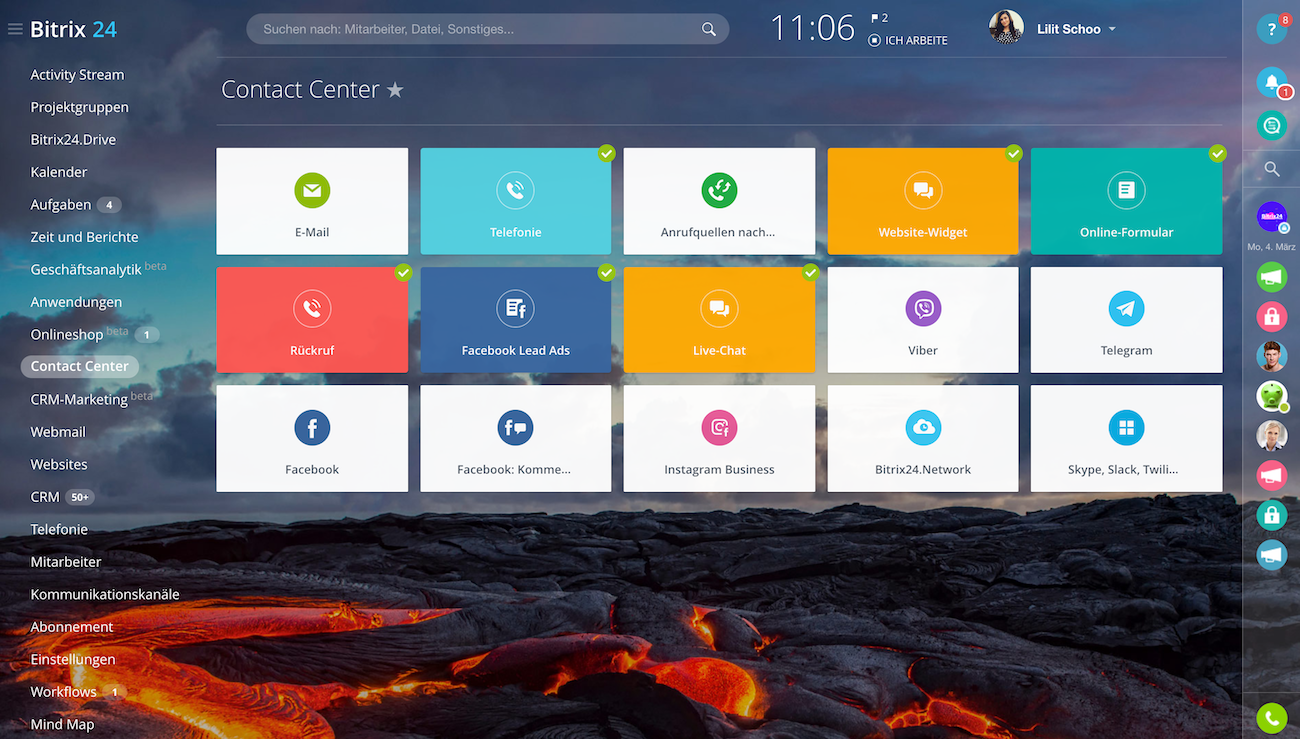The width and height of the screenshot is (1300, 739).
Task: Open Workflows in left menu
Action: click(63, 692)
